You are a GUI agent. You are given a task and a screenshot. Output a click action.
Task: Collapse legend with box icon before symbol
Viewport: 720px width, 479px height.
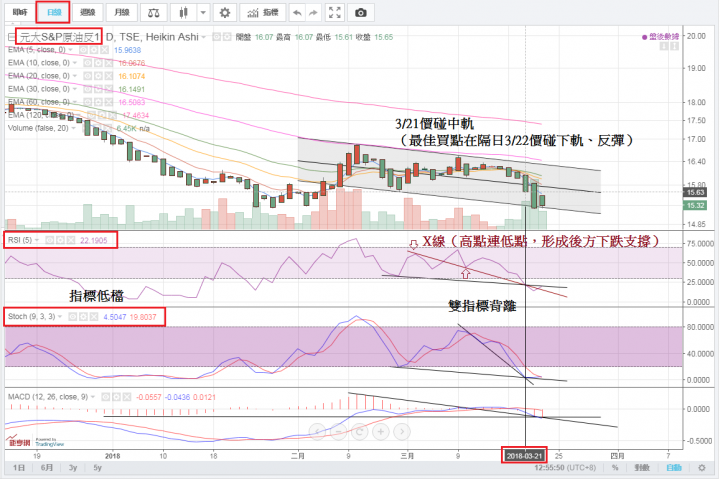(x=11, y=37)
